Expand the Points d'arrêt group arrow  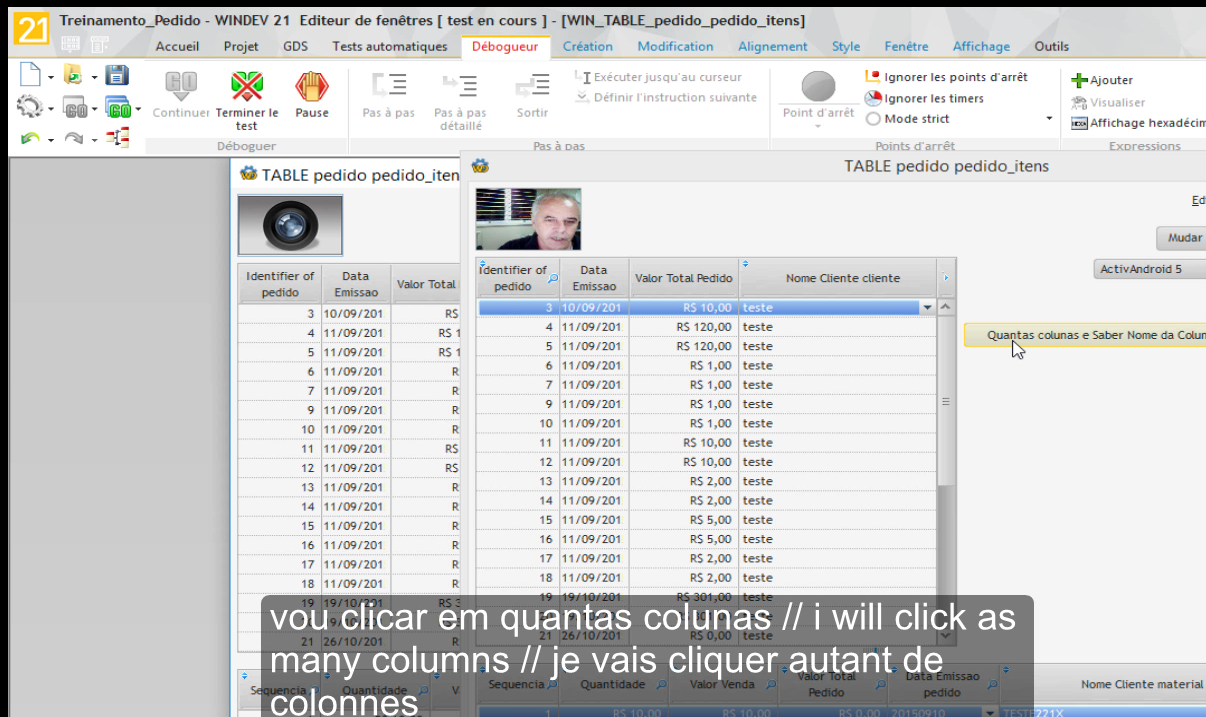pos(1049,118)
